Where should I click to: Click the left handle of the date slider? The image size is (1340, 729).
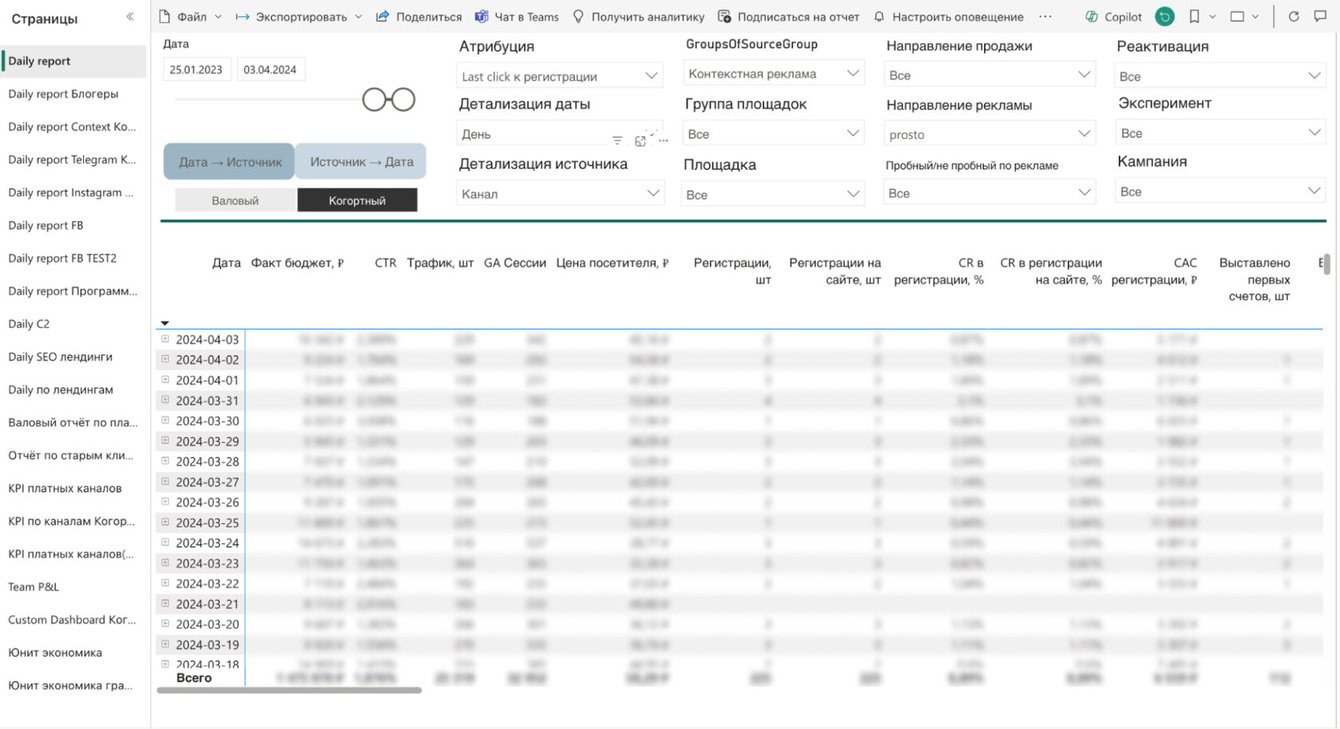click(x=375, y=99)
